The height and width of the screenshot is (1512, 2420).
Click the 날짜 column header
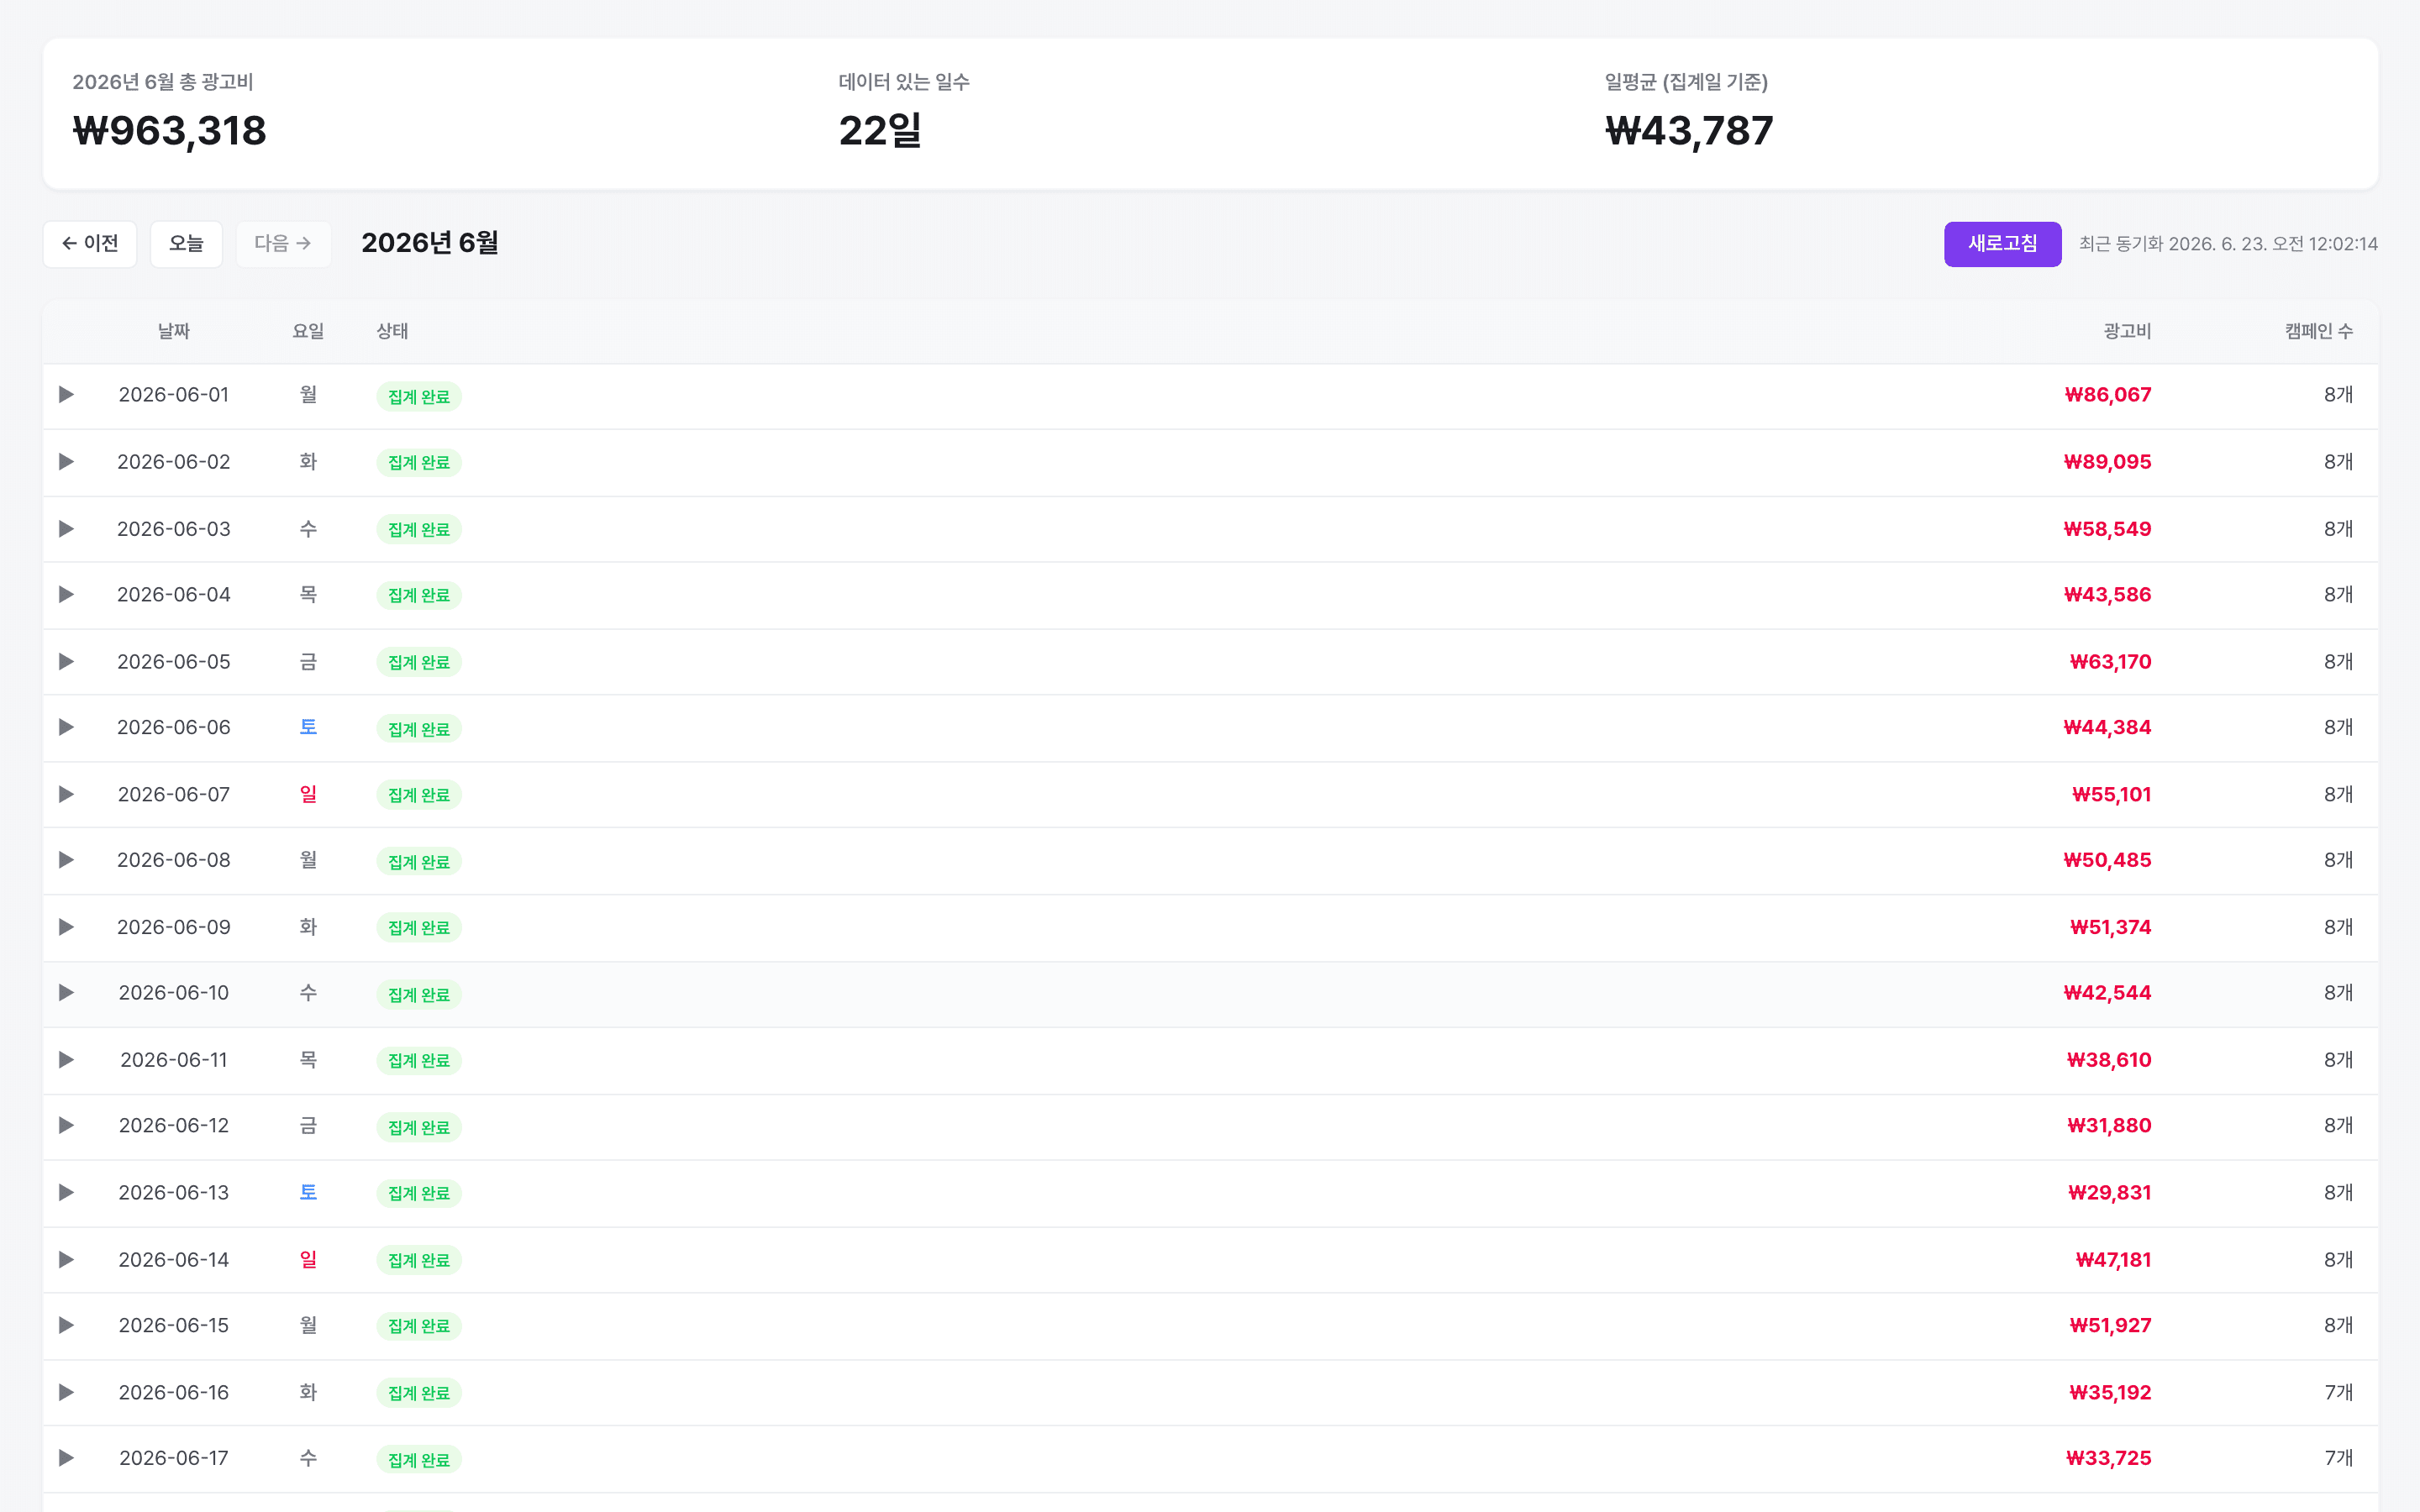[174, 331]
